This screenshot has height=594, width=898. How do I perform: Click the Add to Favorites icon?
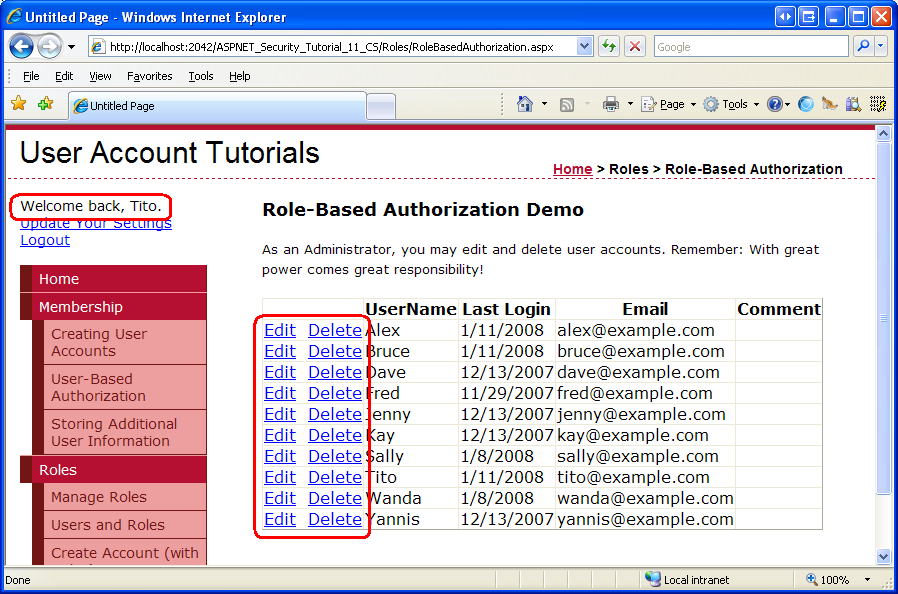45,104
